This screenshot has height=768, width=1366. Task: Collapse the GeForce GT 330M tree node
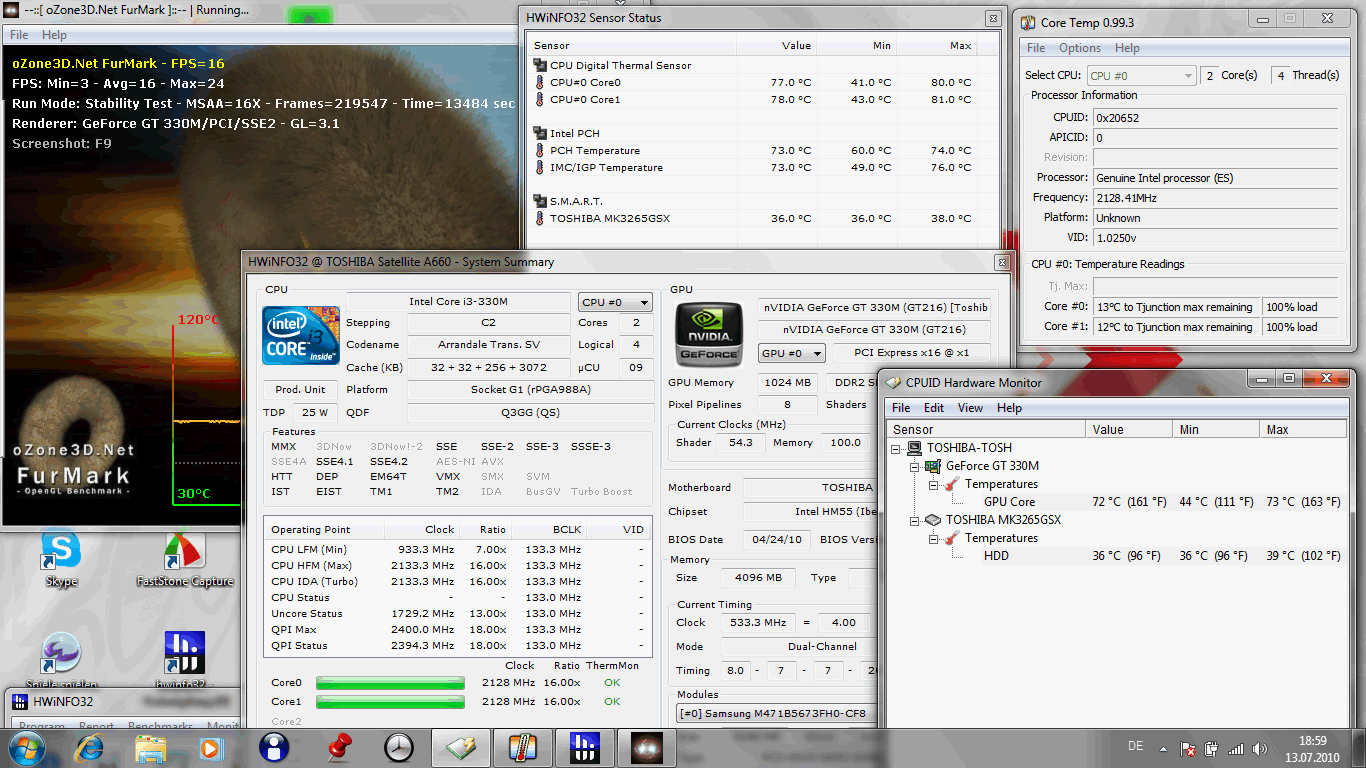914,466
